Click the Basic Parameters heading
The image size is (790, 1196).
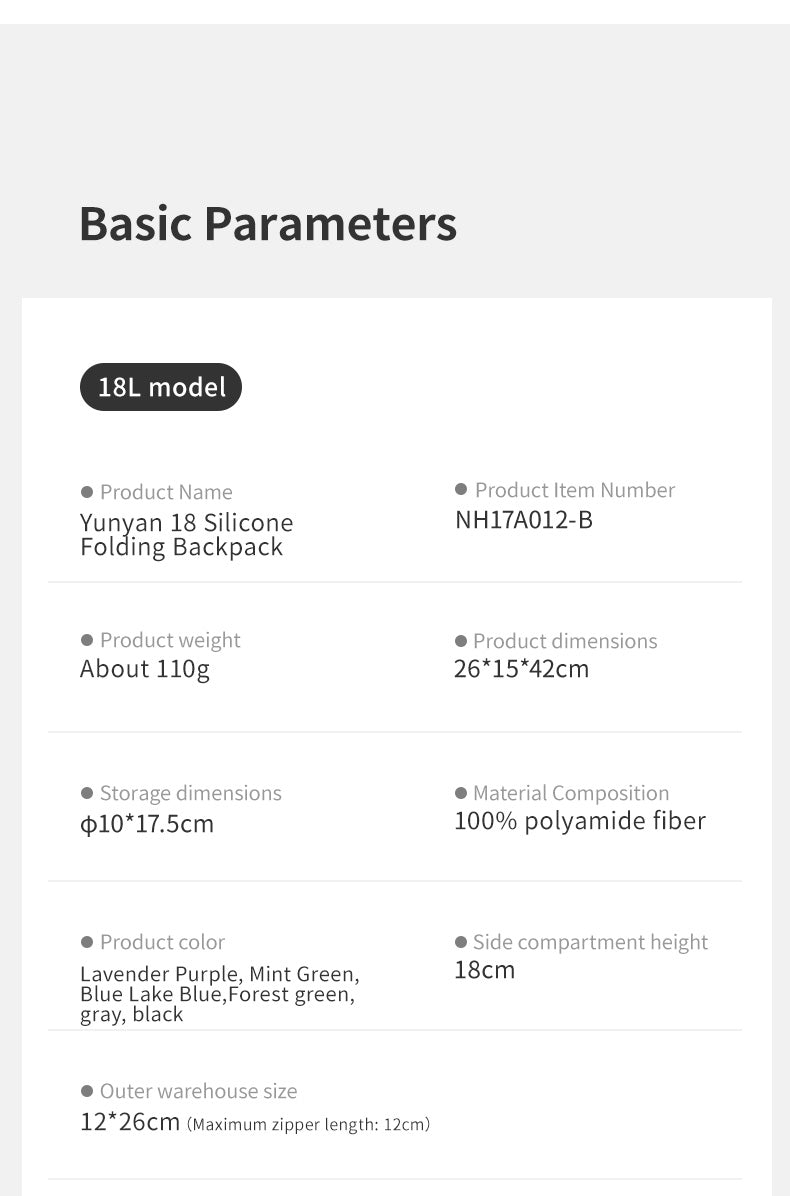point(268,223)
